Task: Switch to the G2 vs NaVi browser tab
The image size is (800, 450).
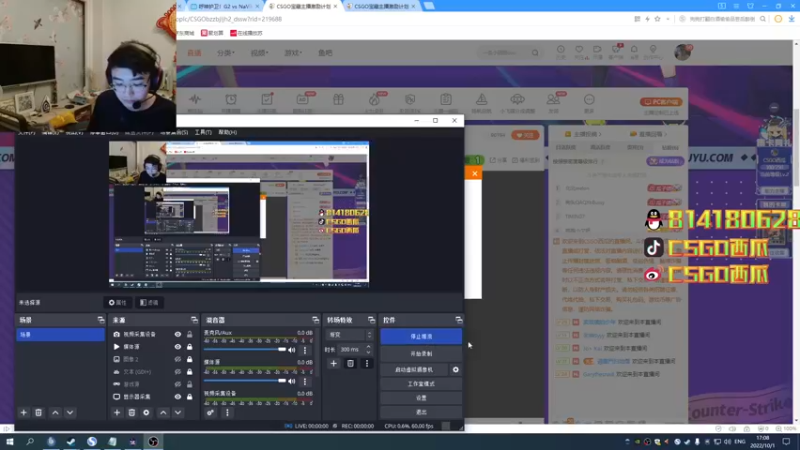Action: coord(222,6)
